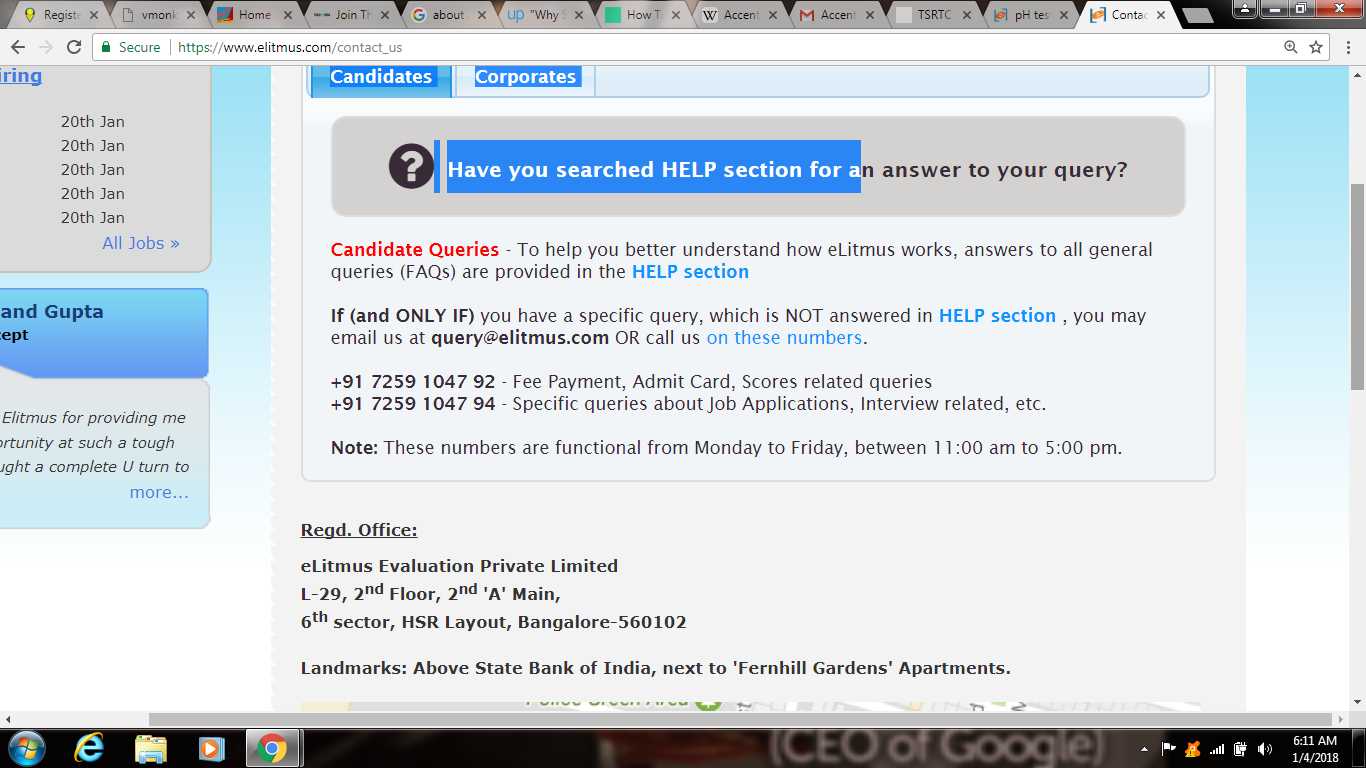Open the TSRTC browser tab
This screenshot has width=1366, height=768.
pos(933,15)
